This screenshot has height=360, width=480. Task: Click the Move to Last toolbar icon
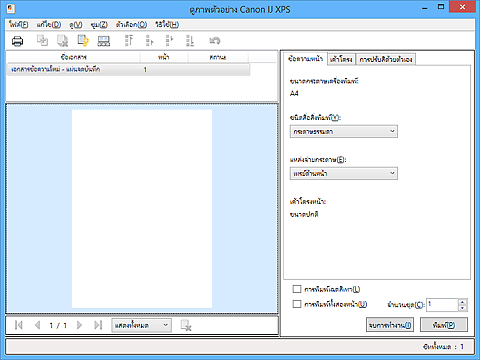pos(190,41)
